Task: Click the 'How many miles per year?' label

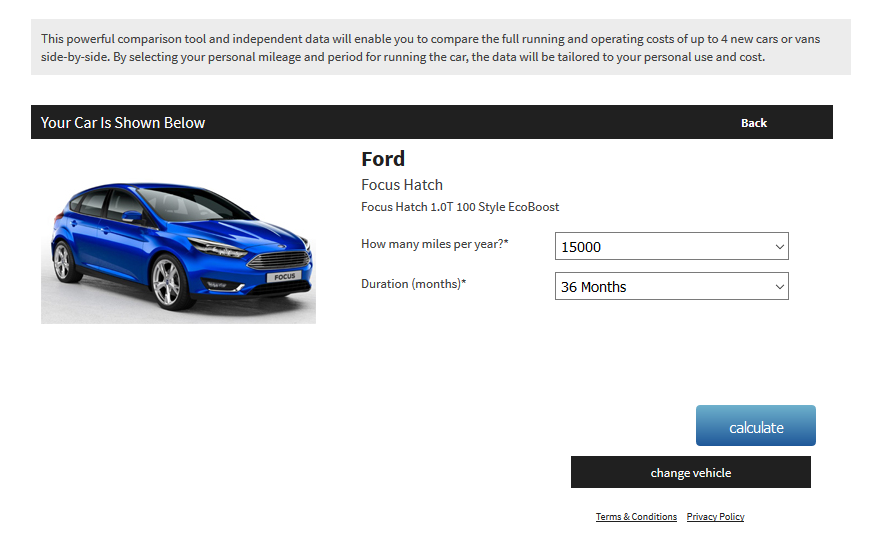Action: [x=434, y=244]
